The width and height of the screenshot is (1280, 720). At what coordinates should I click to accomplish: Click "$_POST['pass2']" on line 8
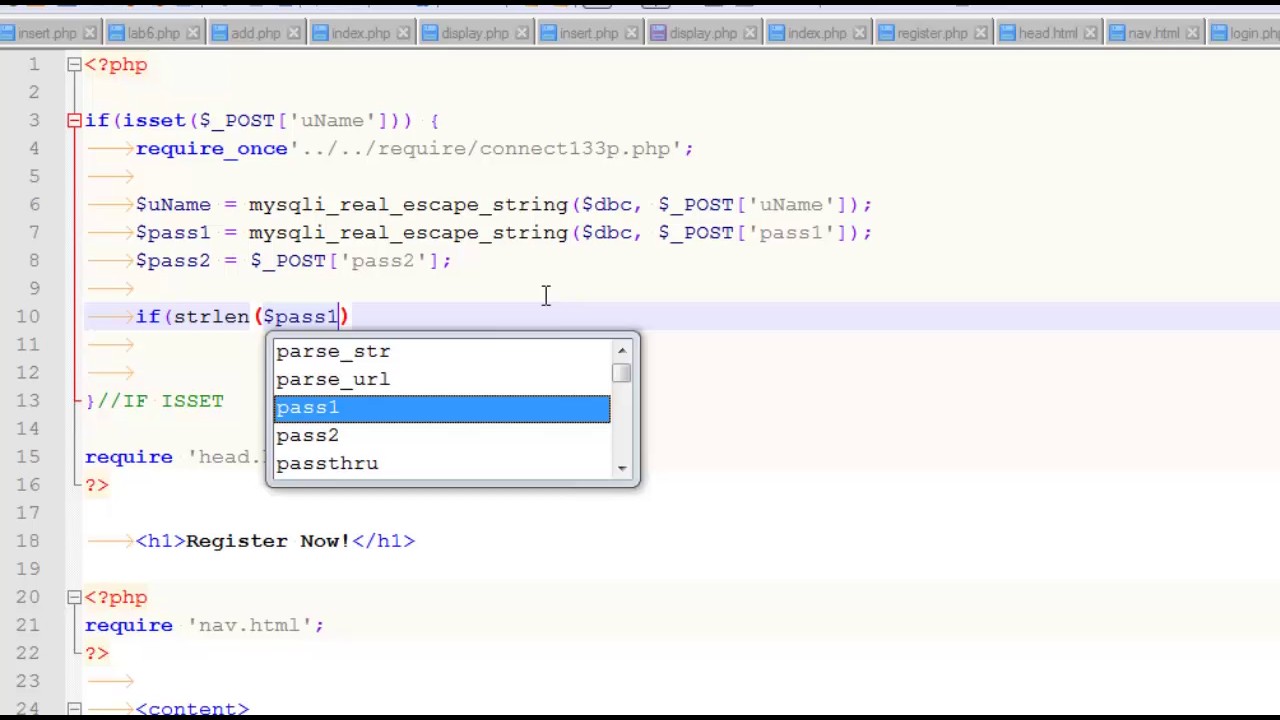[344, 261]
